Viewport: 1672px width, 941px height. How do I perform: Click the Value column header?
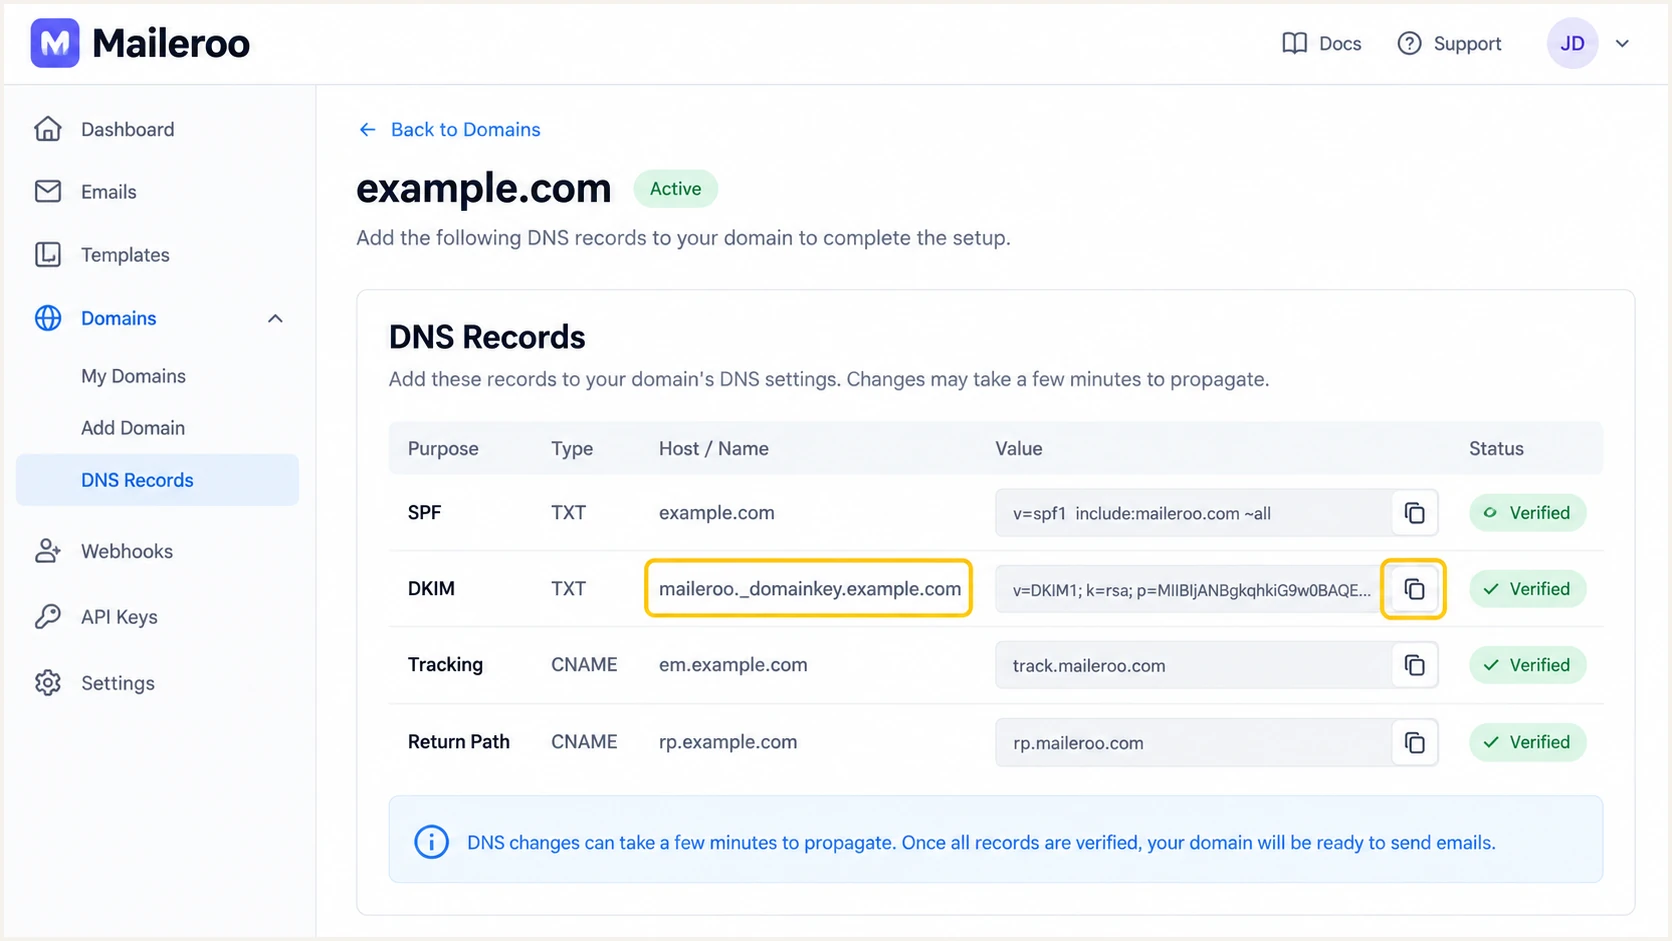tap(1018, 449)
